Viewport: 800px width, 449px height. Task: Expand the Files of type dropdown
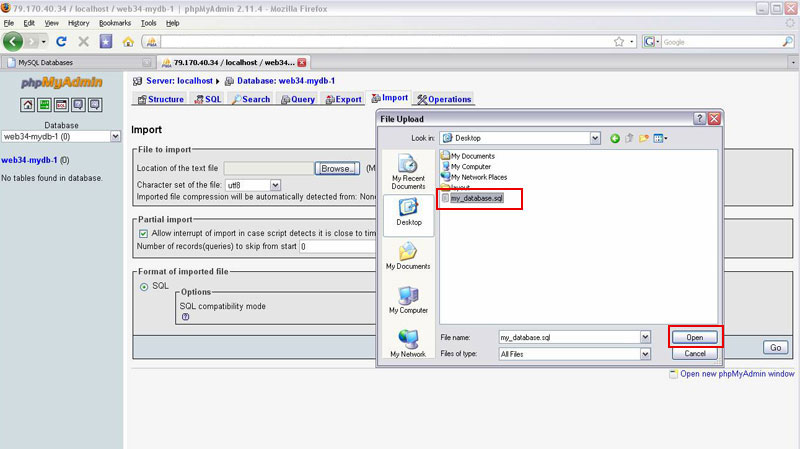pos(645,354)
